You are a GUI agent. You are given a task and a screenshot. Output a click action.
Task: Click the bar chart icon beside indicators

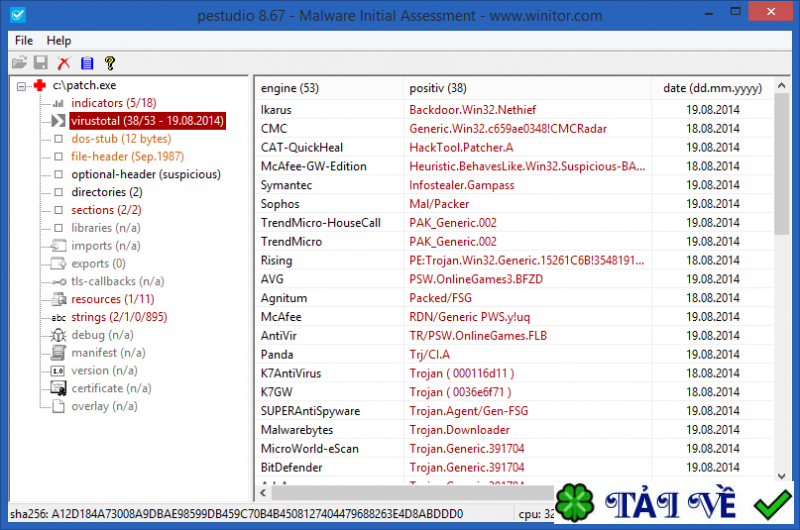coord(58,103)
